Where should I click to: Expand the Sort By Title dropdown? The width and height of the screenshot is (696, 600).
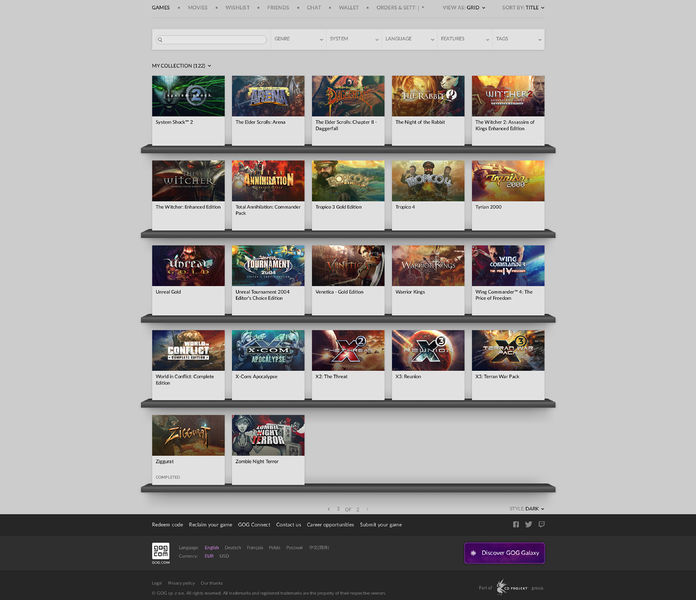point(523,8)
